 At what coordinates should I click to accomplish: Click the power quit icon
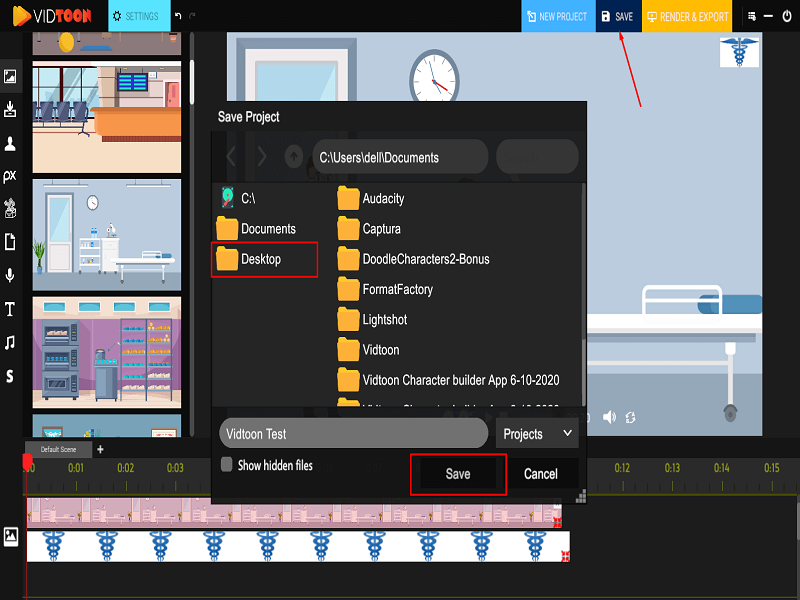coord(787,16)
